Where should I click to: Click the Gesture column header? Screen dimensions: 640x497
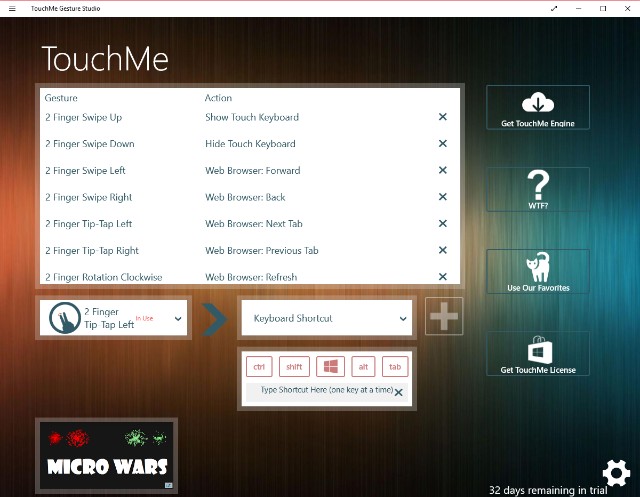click(61, 98)
